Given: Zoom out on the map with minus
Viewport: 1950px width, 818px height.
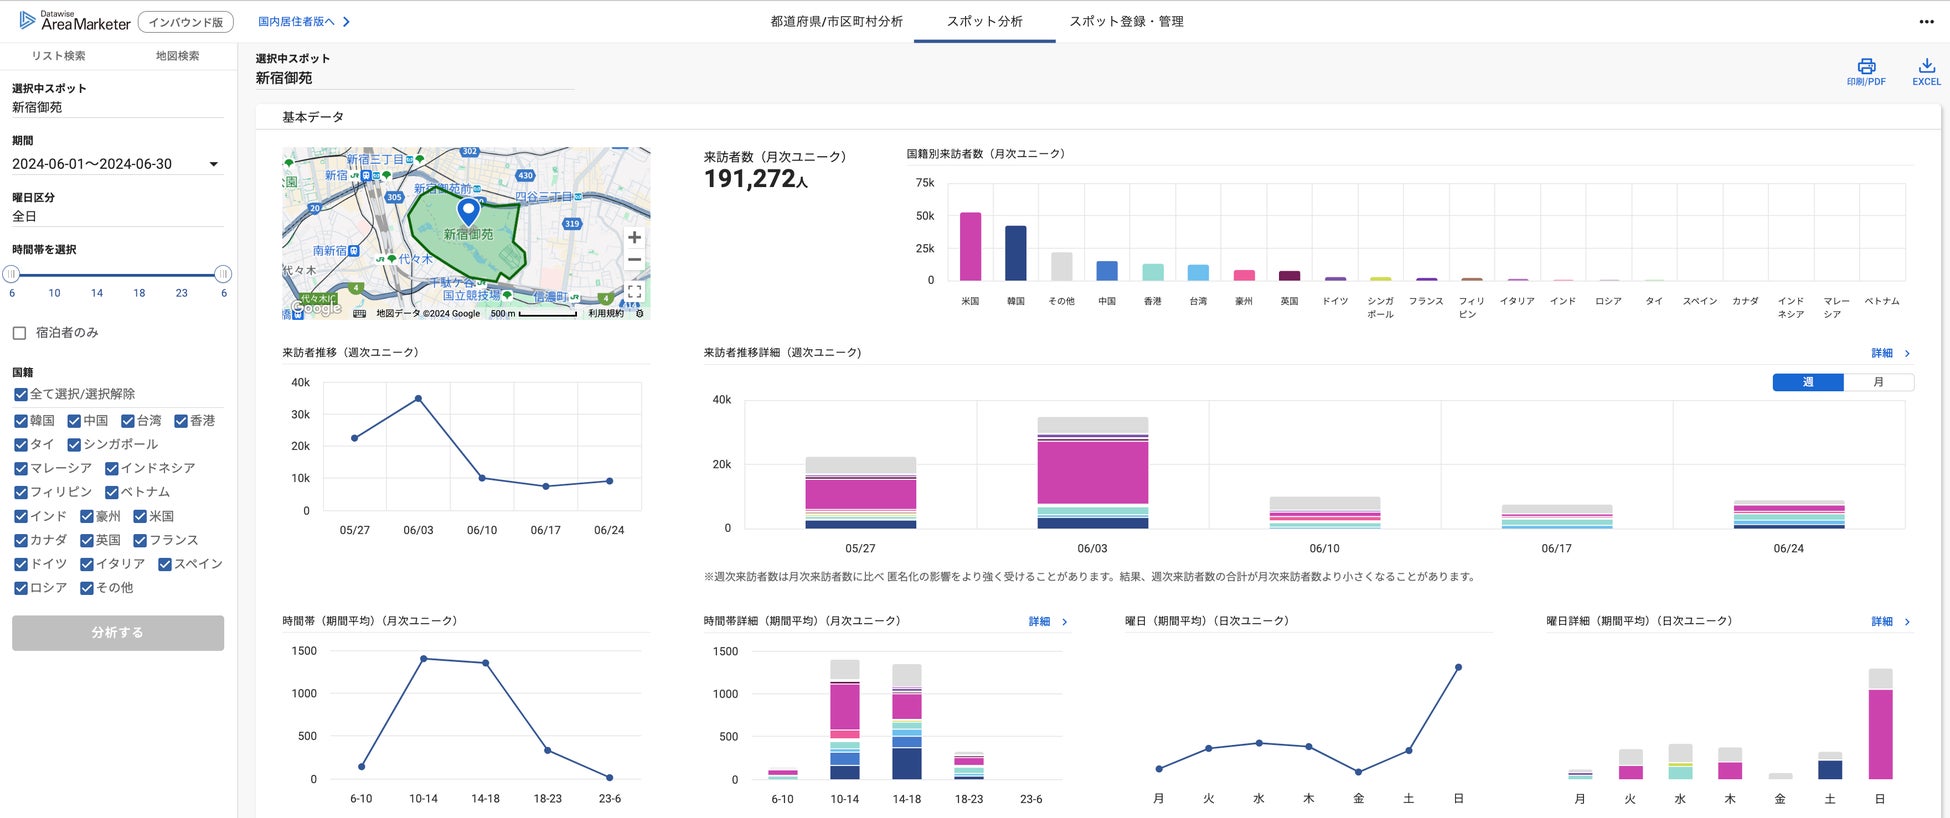Looking at the screenshot, I should pos(634,260).
